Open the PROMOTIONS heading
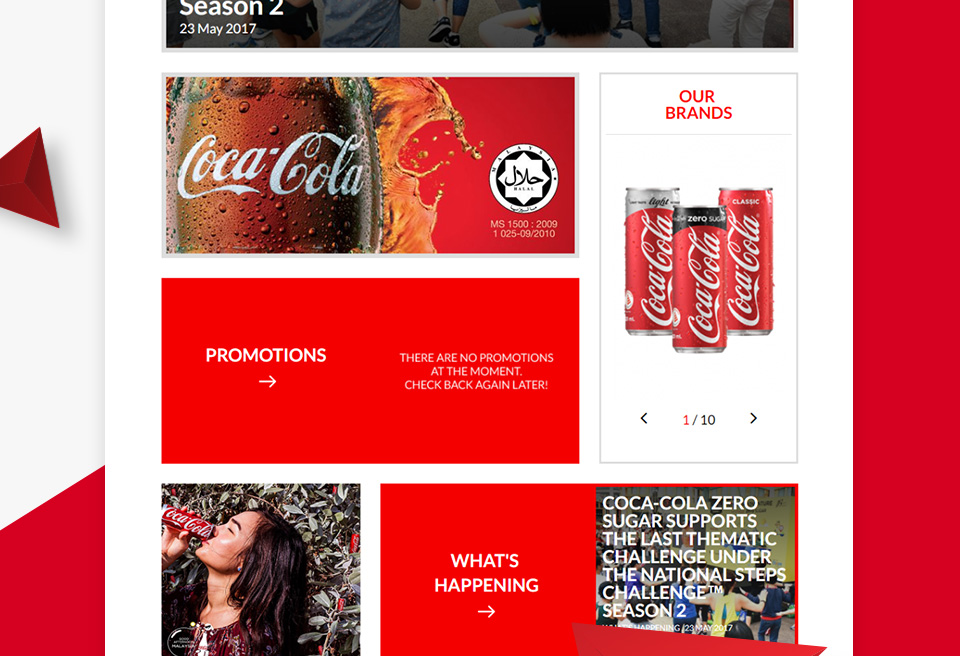 coord(266,355)
